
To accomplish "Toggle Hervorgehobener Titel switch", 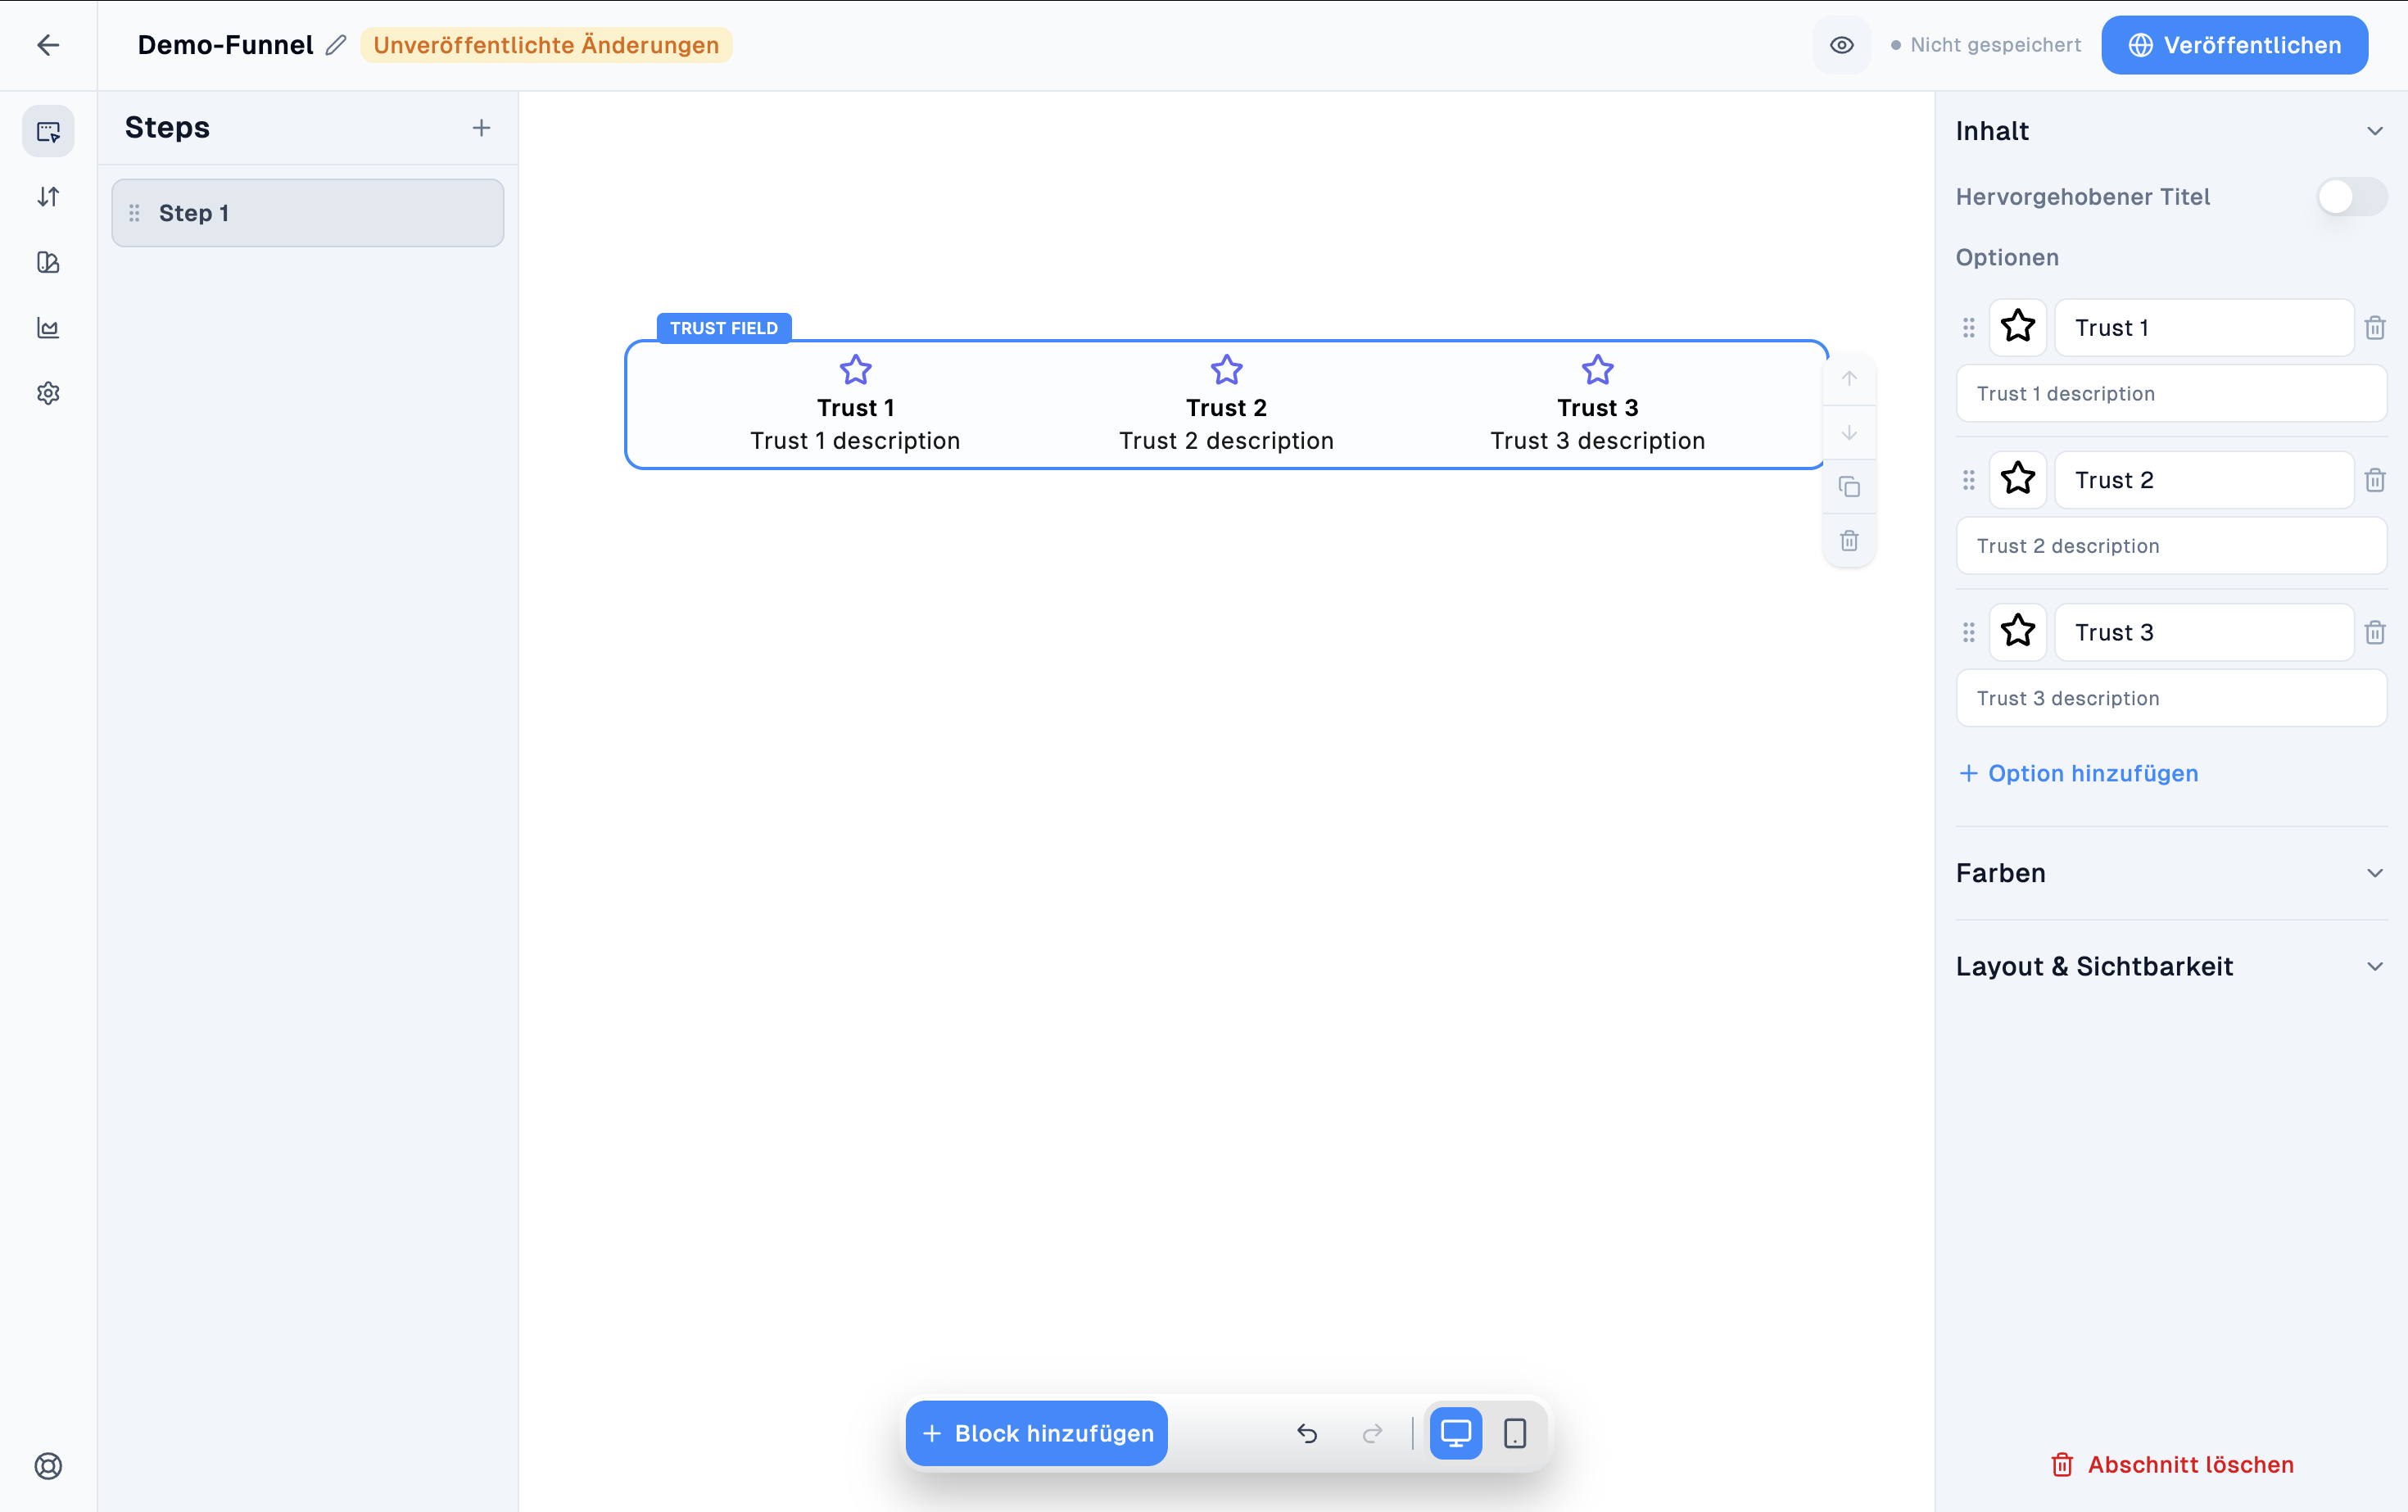I will (x=2351, y=197).
